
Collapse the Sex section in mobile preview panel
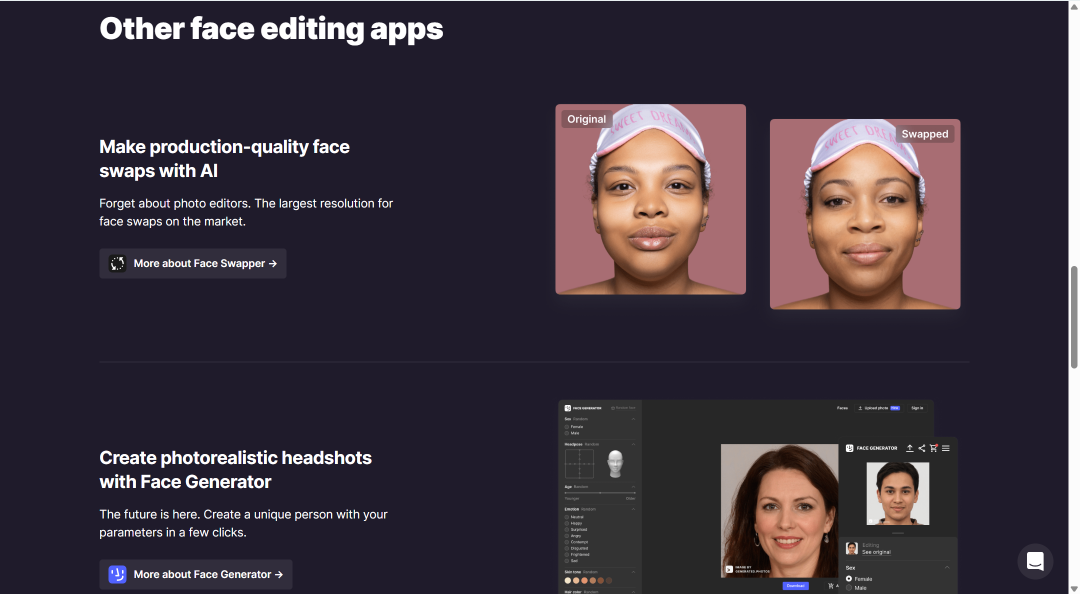[947, 567]
